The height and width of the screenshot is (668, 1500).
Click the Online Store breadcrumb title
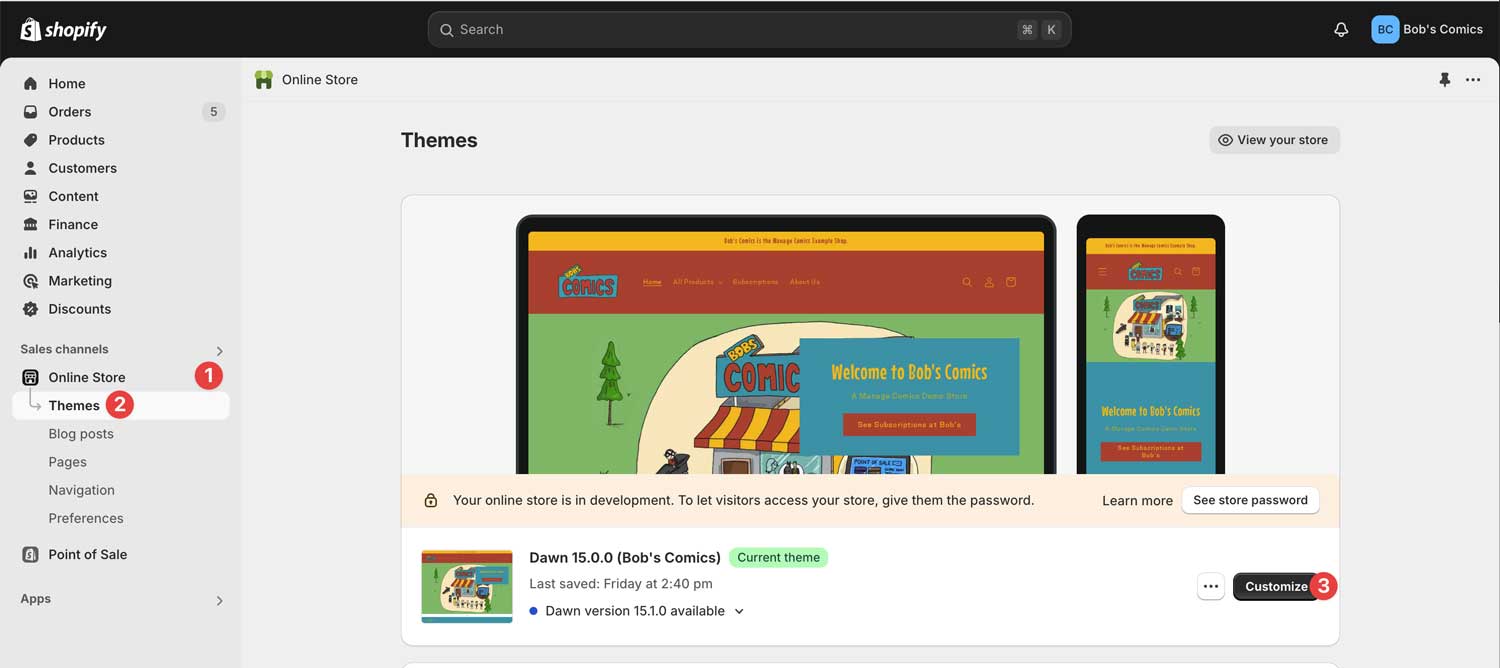320,80
